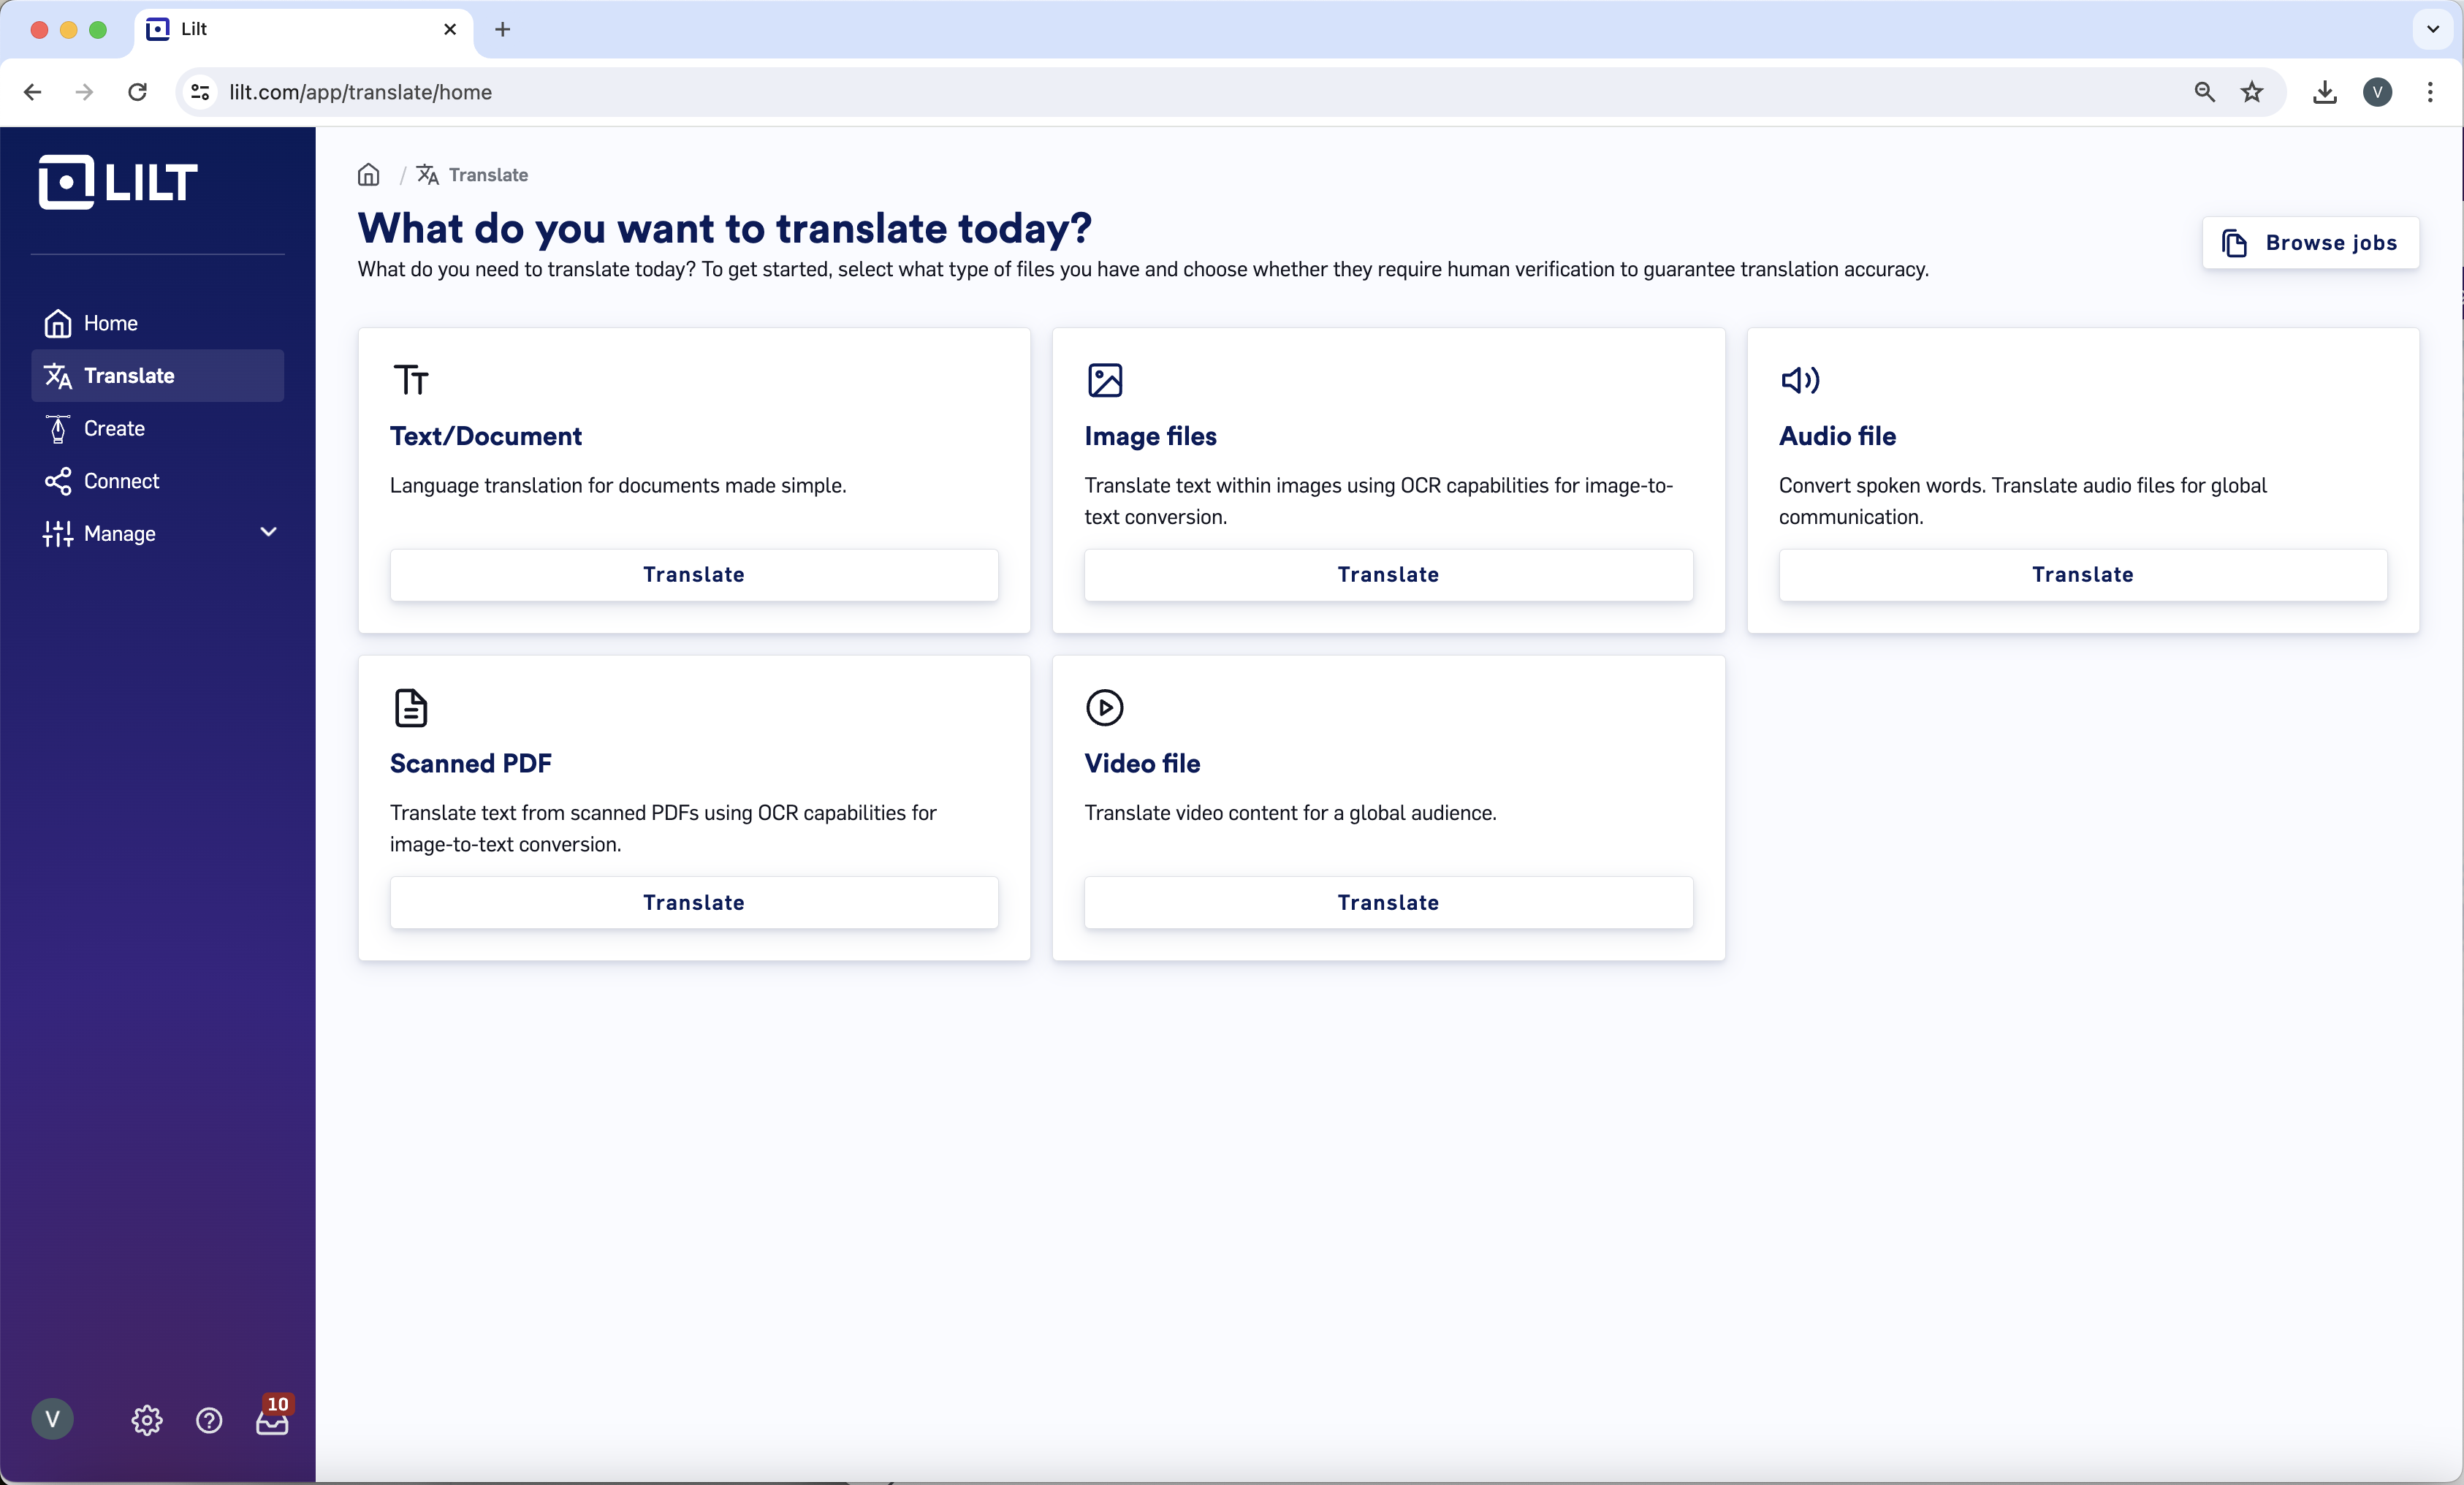Open Manage in the sidebar
Screen dimensions: 2464x1485
click(157, 533)
